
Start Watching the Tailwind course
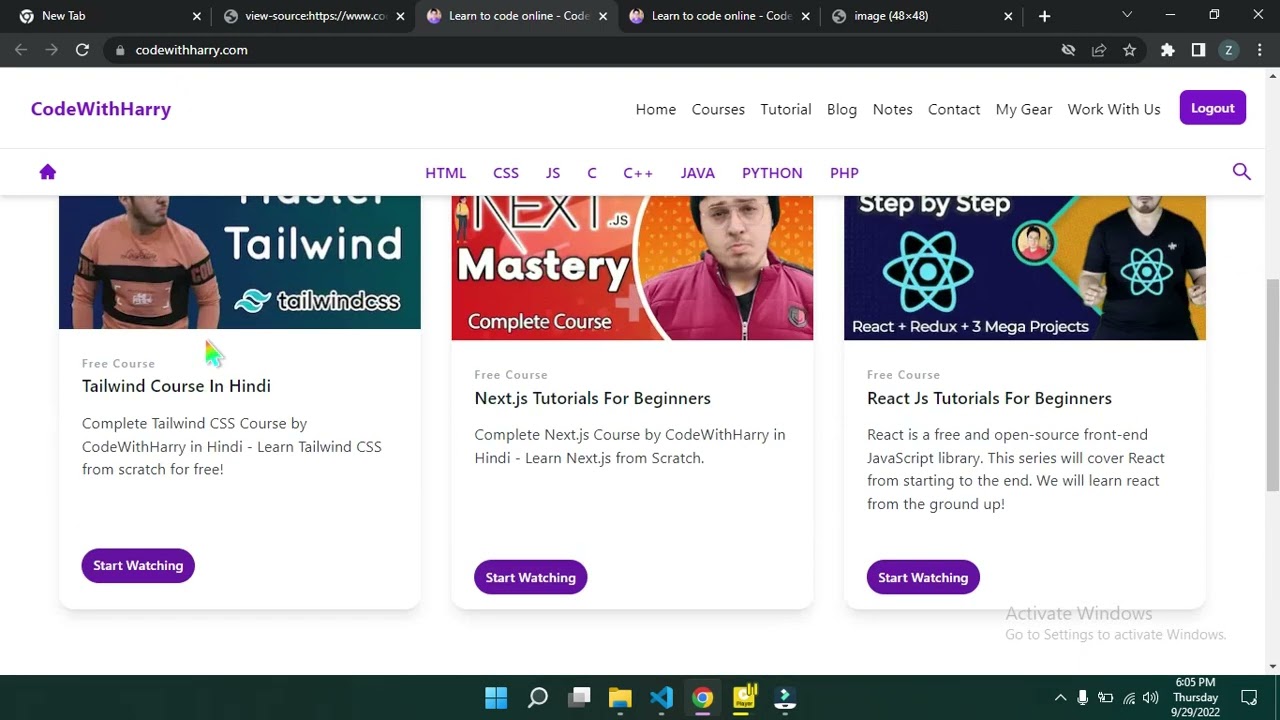click(x=138, y=565)
